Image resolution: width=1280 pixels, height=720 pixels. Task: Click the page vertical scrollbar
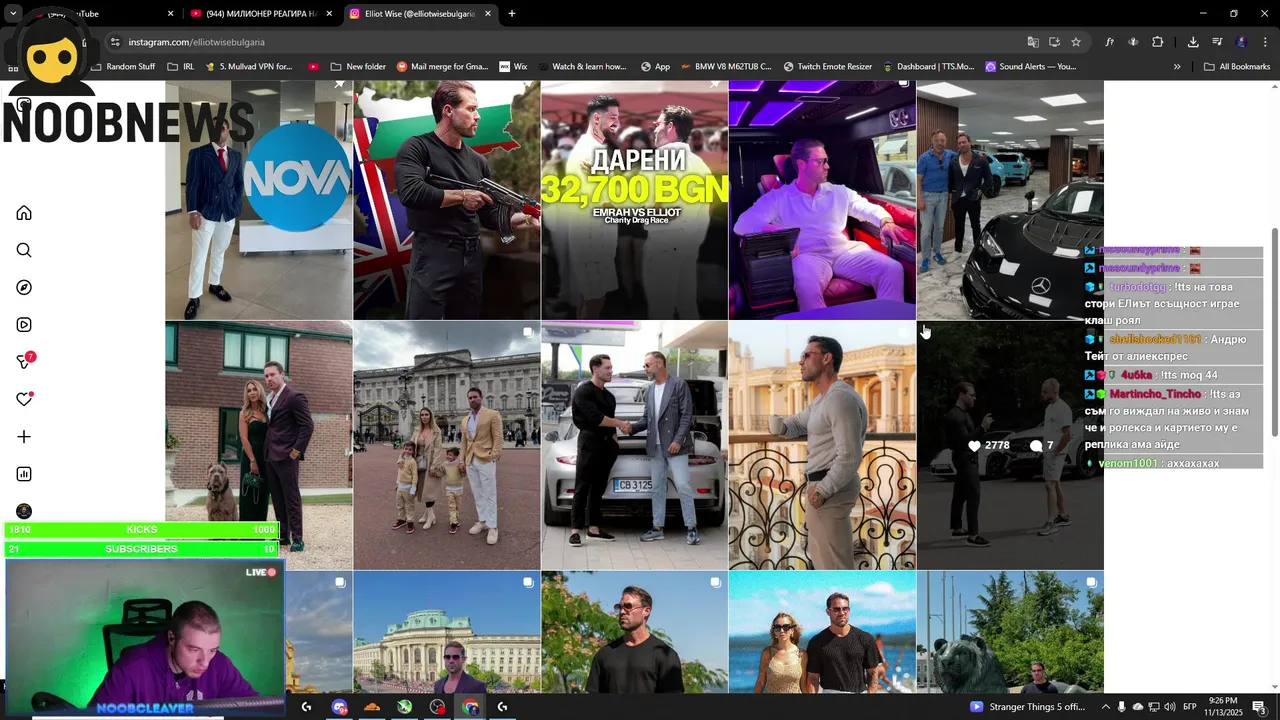click(1274, 332)
